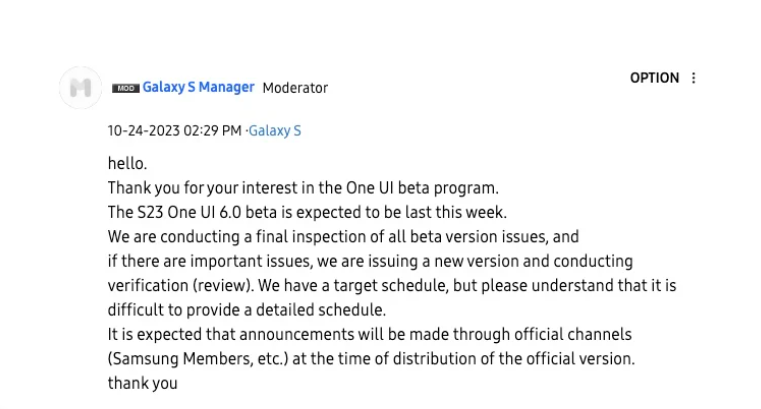The width and height of the screenshot is (761, 409).
Task: Click the 'Thank you for your interest' sentence
Action: (302, 187)
